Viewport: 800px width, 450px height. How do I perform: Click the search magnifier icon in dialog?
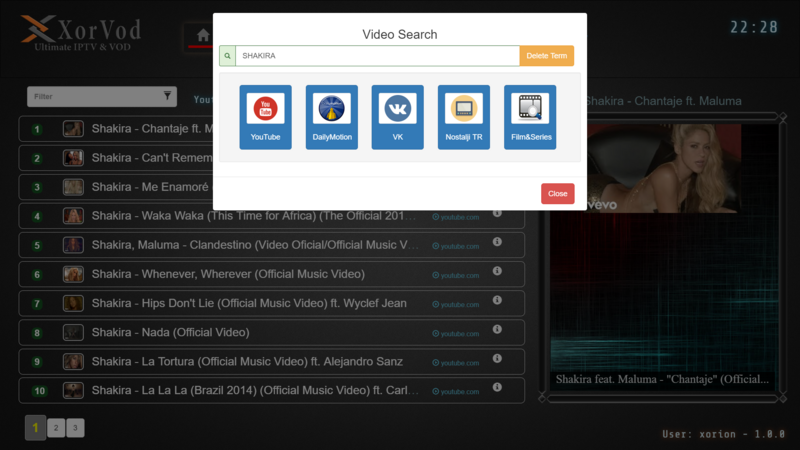click(x=228, y=56)
